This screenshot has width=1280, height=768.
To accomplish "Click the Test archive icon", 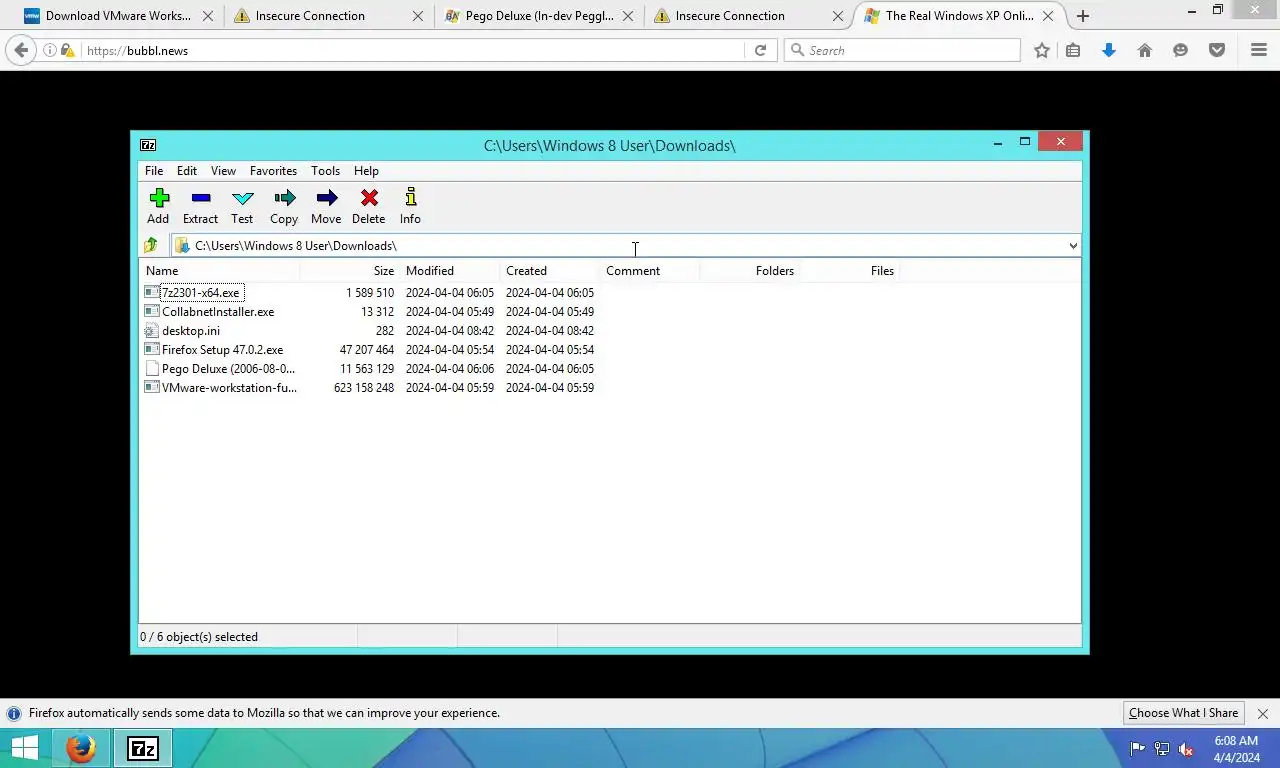I will coord(243,198).
